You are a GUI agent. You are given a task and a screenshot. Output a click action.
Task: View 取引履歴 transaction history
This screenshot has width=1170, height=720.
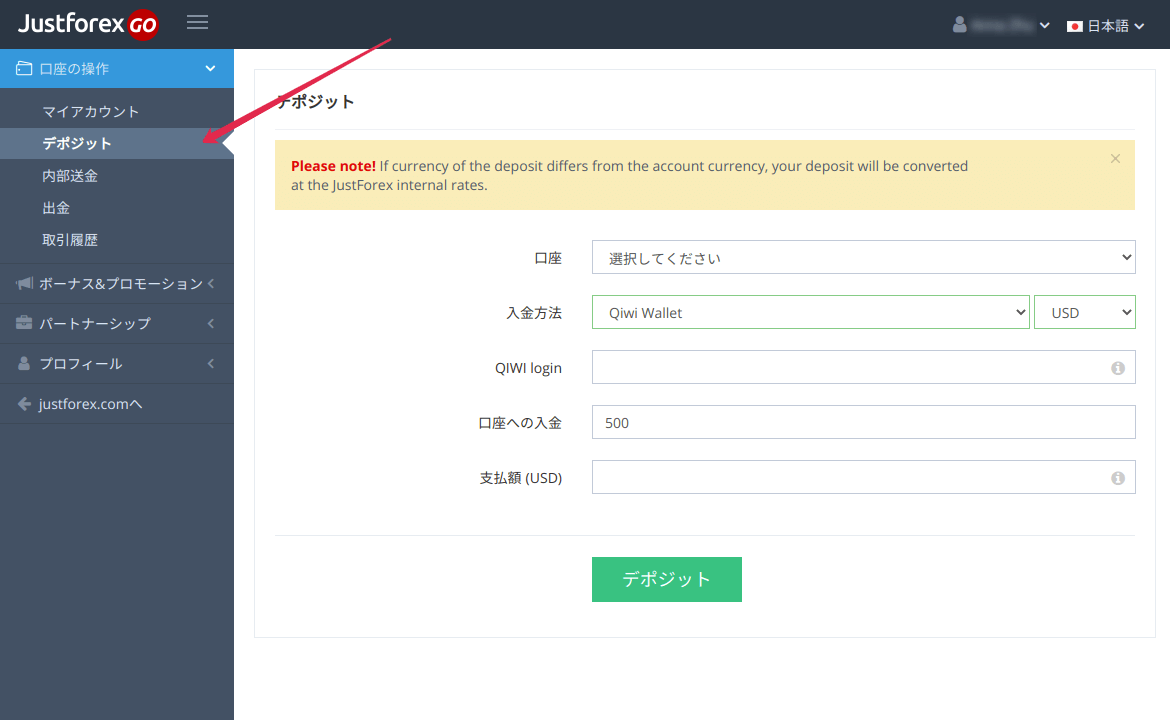pos(70,240)
